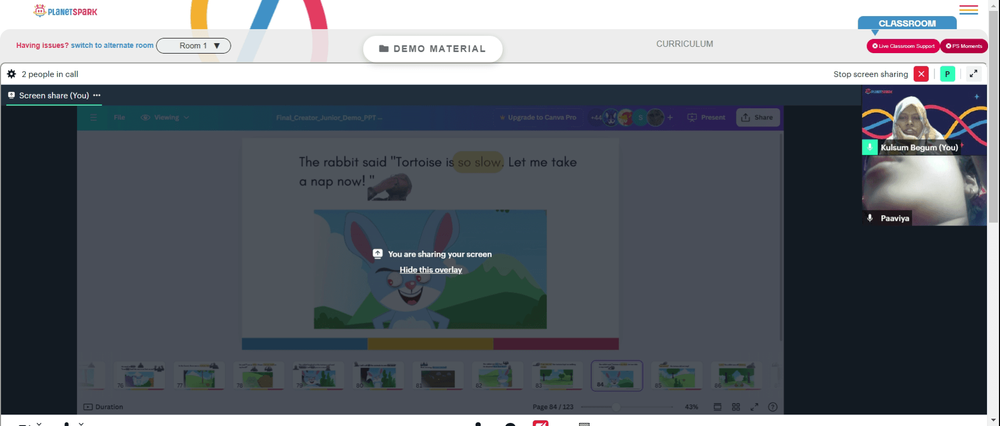Click the PlanetSpark logo
This screenshot has width=1000, height=426.
65,11
